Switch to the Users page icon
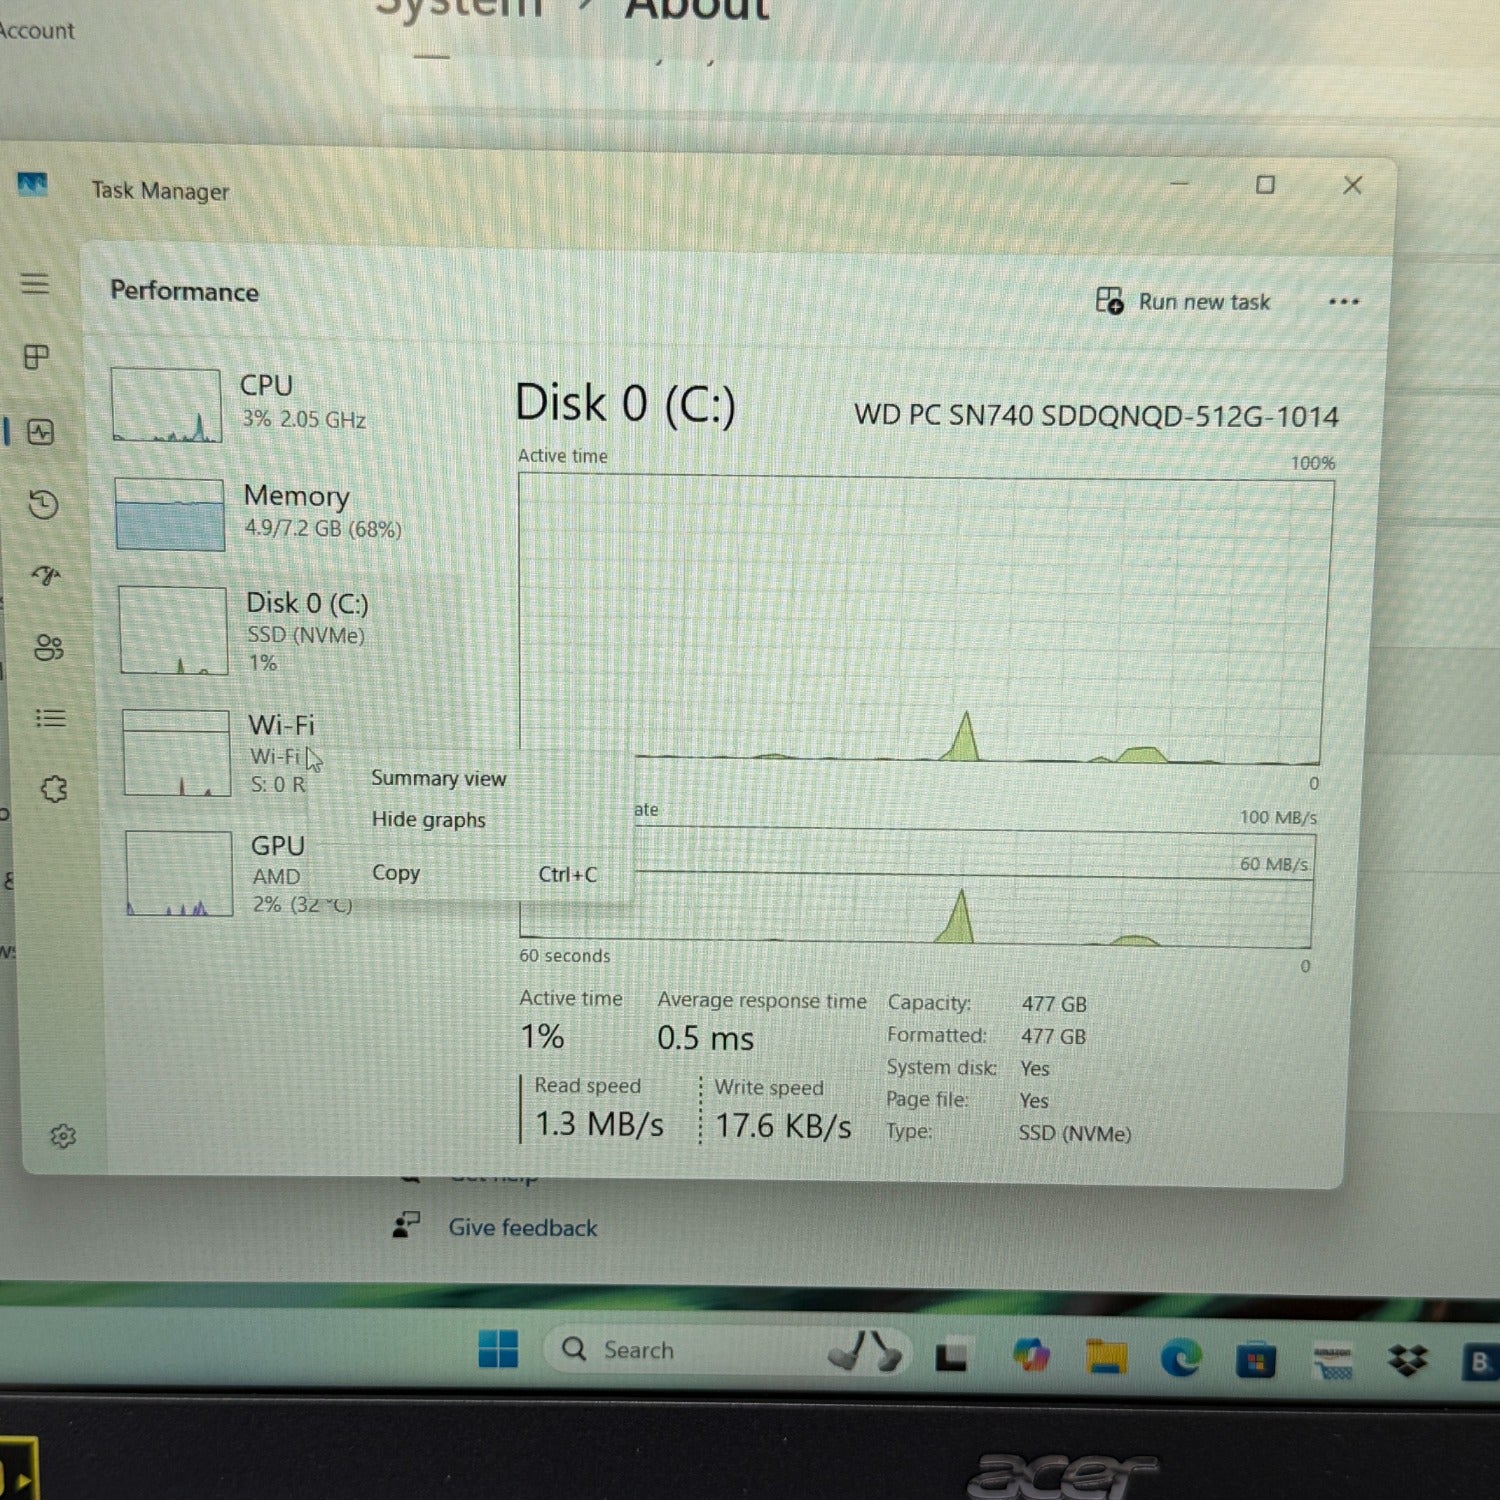This screenshot has height=1500, width=1500. pos(49,647)
